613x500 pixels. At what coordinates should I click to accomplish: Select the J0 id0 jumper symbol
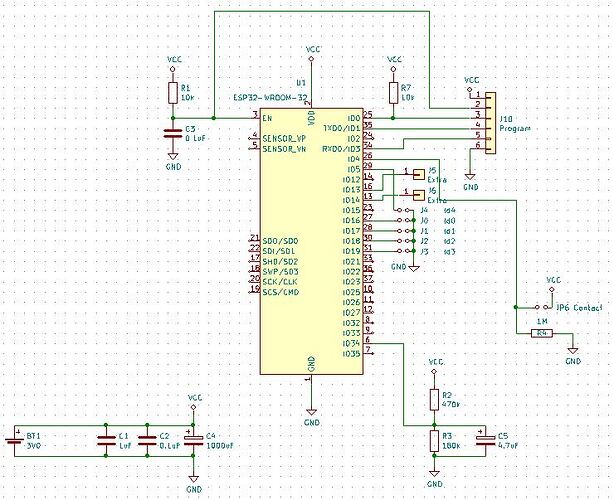[x=405, y=220]
